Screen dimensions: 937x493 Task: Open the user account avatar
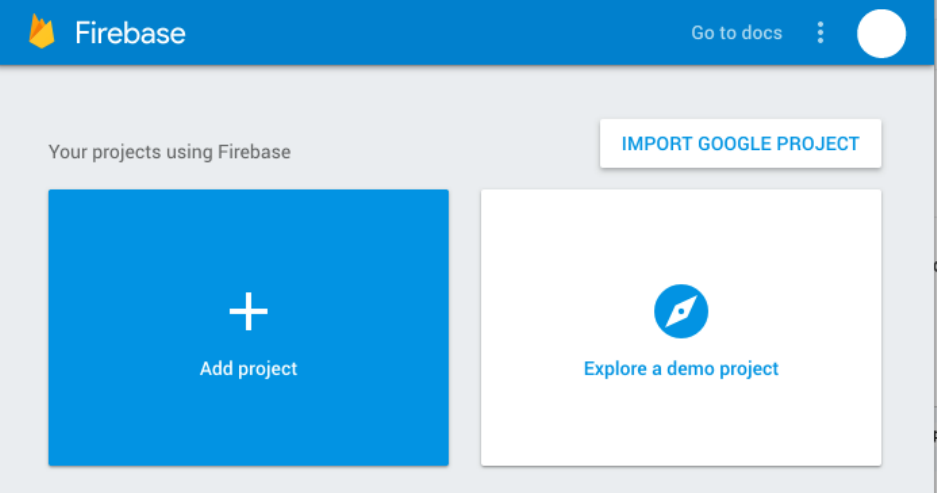881,33
